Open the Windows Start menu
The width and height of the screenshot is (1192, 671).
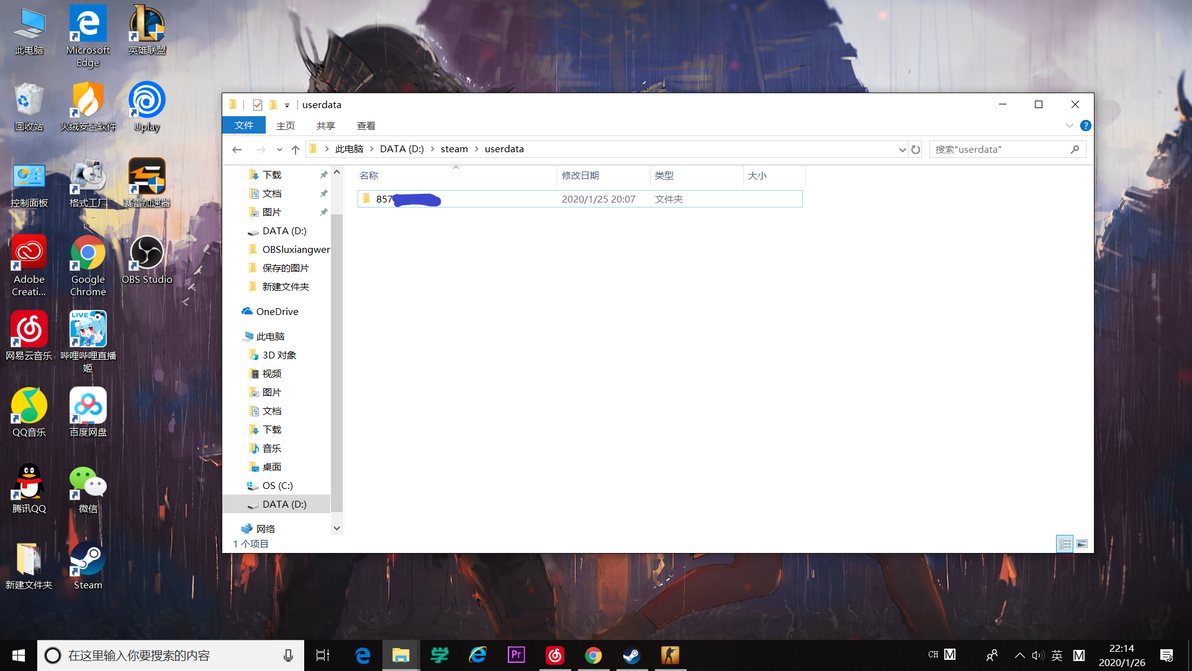18,655
